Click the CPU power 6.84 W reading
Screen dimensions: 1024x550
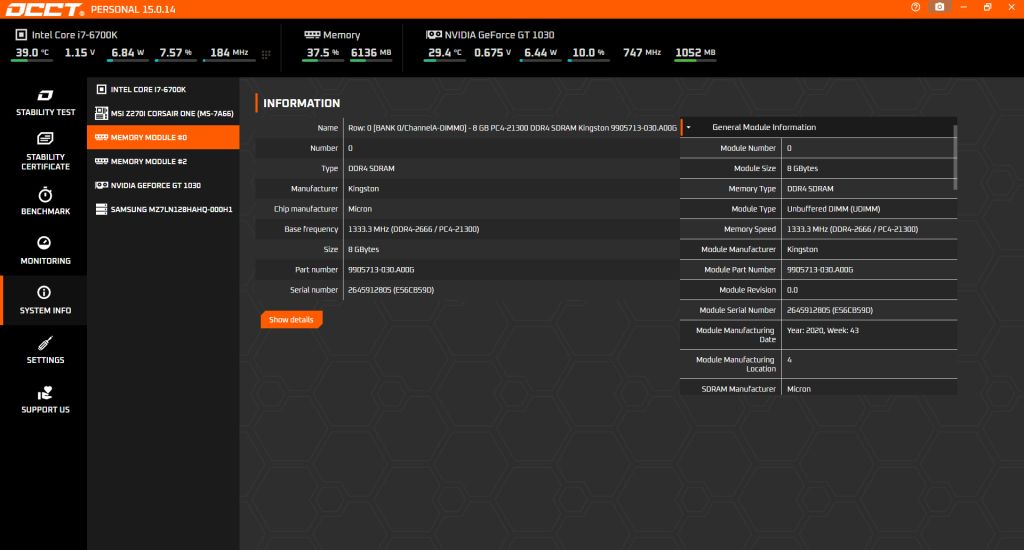point(127,53)
